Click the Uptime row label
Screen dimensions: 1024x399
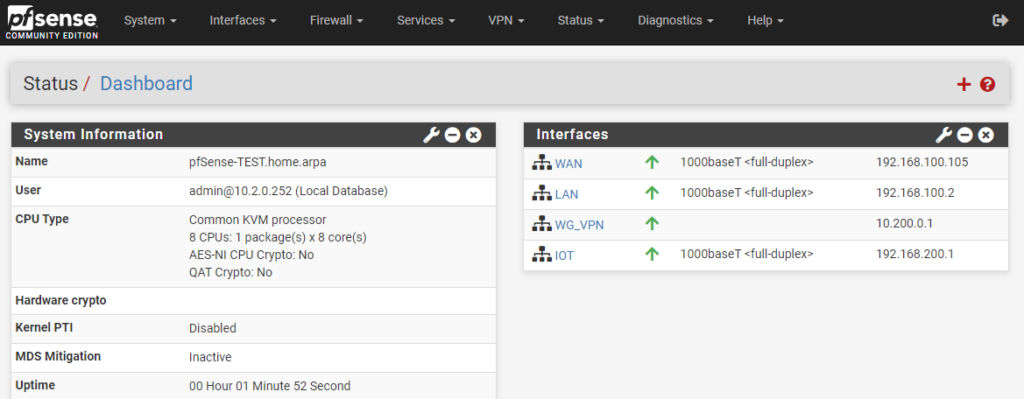pos(35,385)
